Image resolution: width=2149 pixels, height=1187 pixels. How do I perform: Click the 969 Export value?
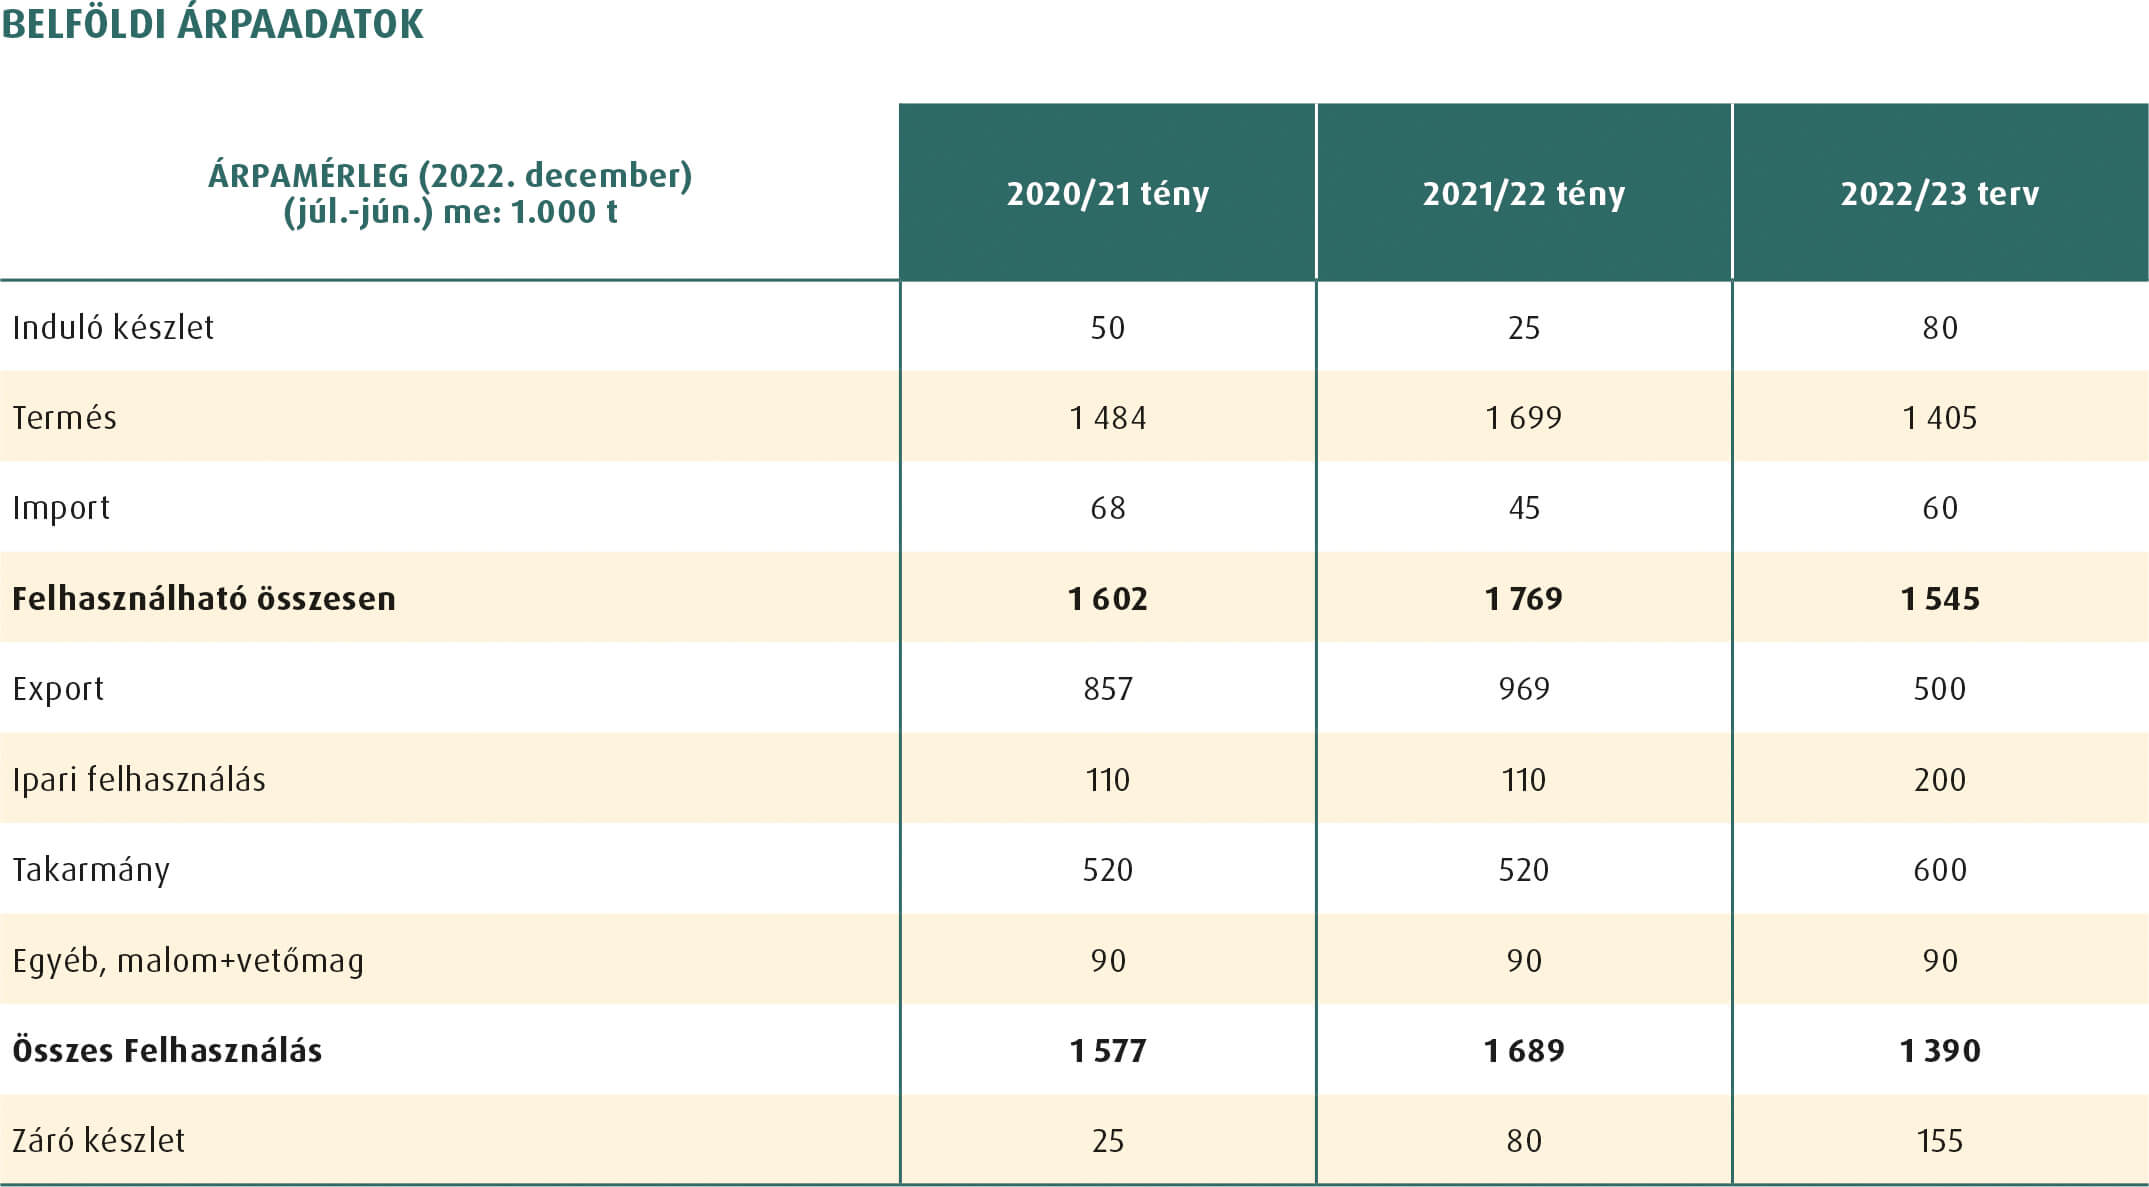point(1523,689)
